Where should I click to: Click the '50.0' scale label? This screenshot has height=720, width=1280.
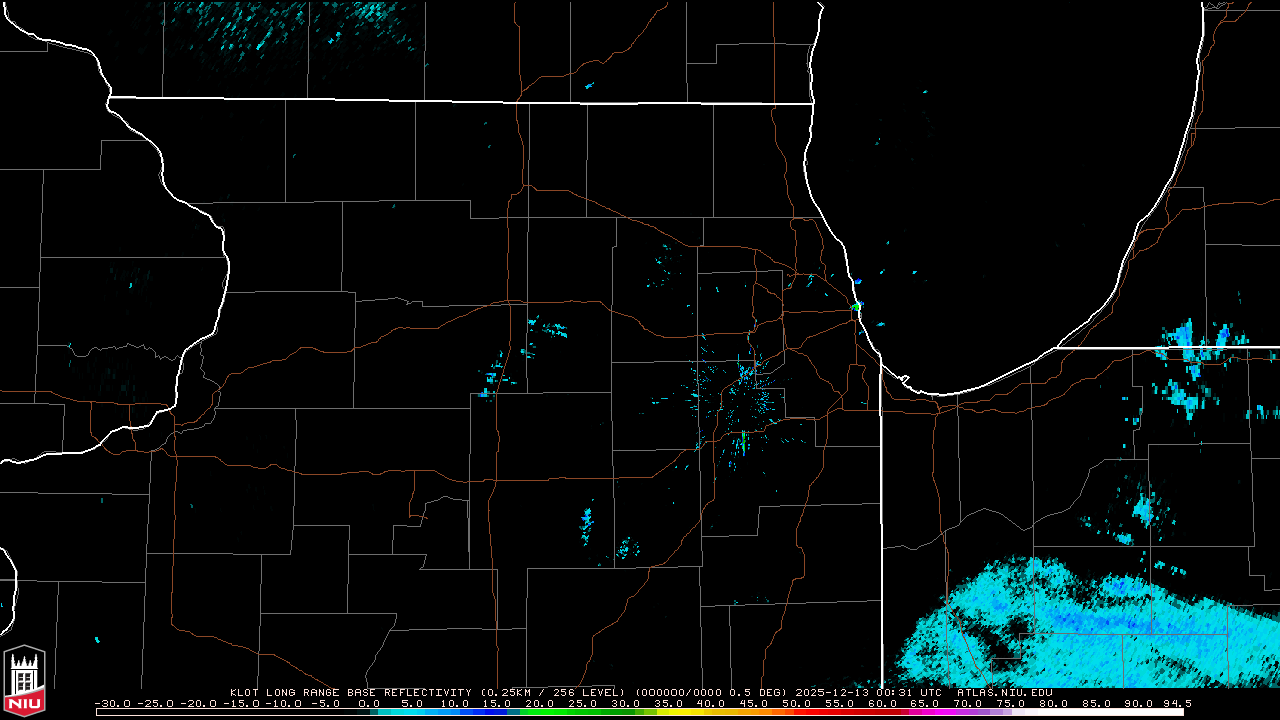(x=797, y=703)
